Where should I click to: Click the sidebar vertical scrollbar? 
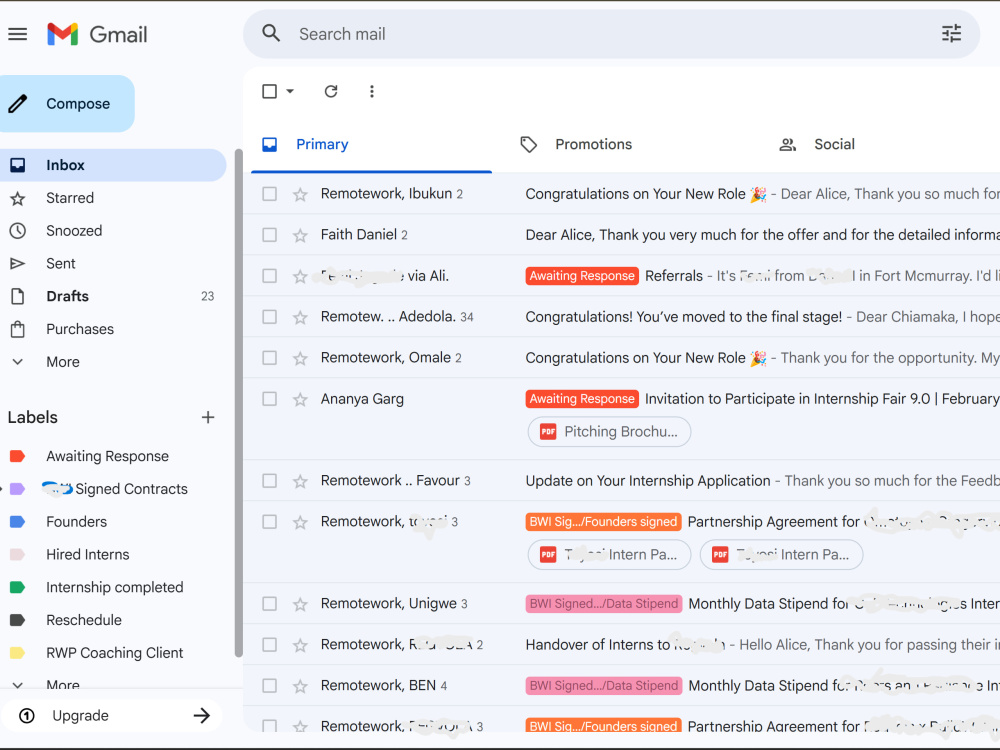239,403
